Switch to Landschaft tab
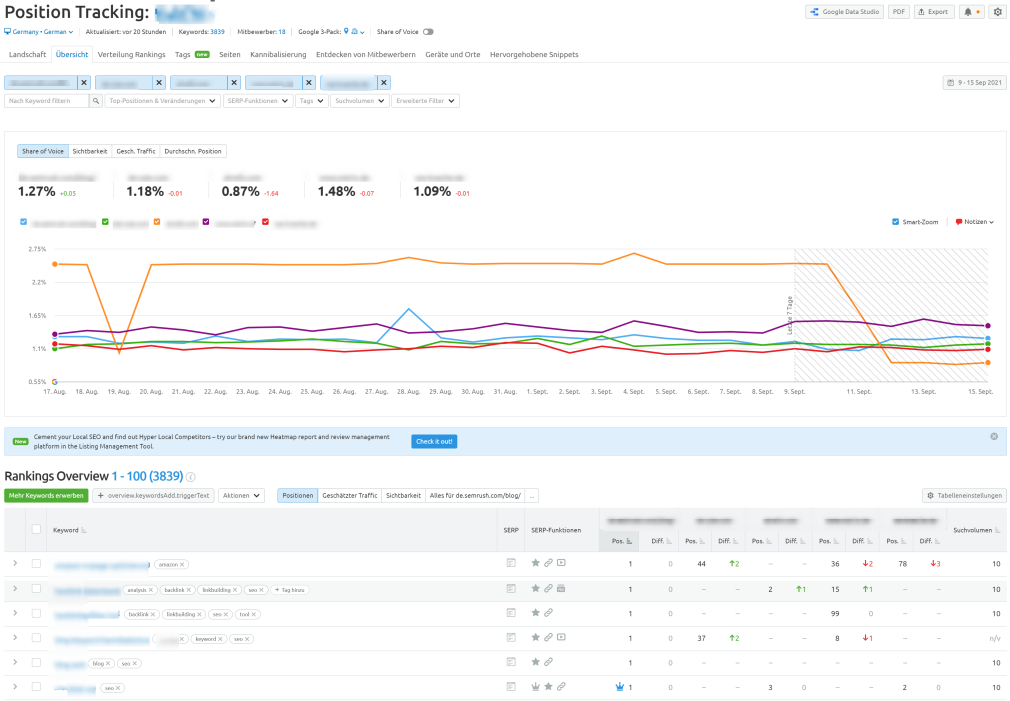The image size is (1010, 701). [x=27, y=55]
